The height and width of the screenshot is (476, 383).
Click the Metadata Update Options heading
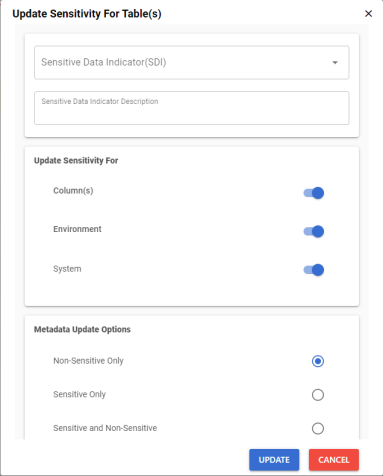82,329
